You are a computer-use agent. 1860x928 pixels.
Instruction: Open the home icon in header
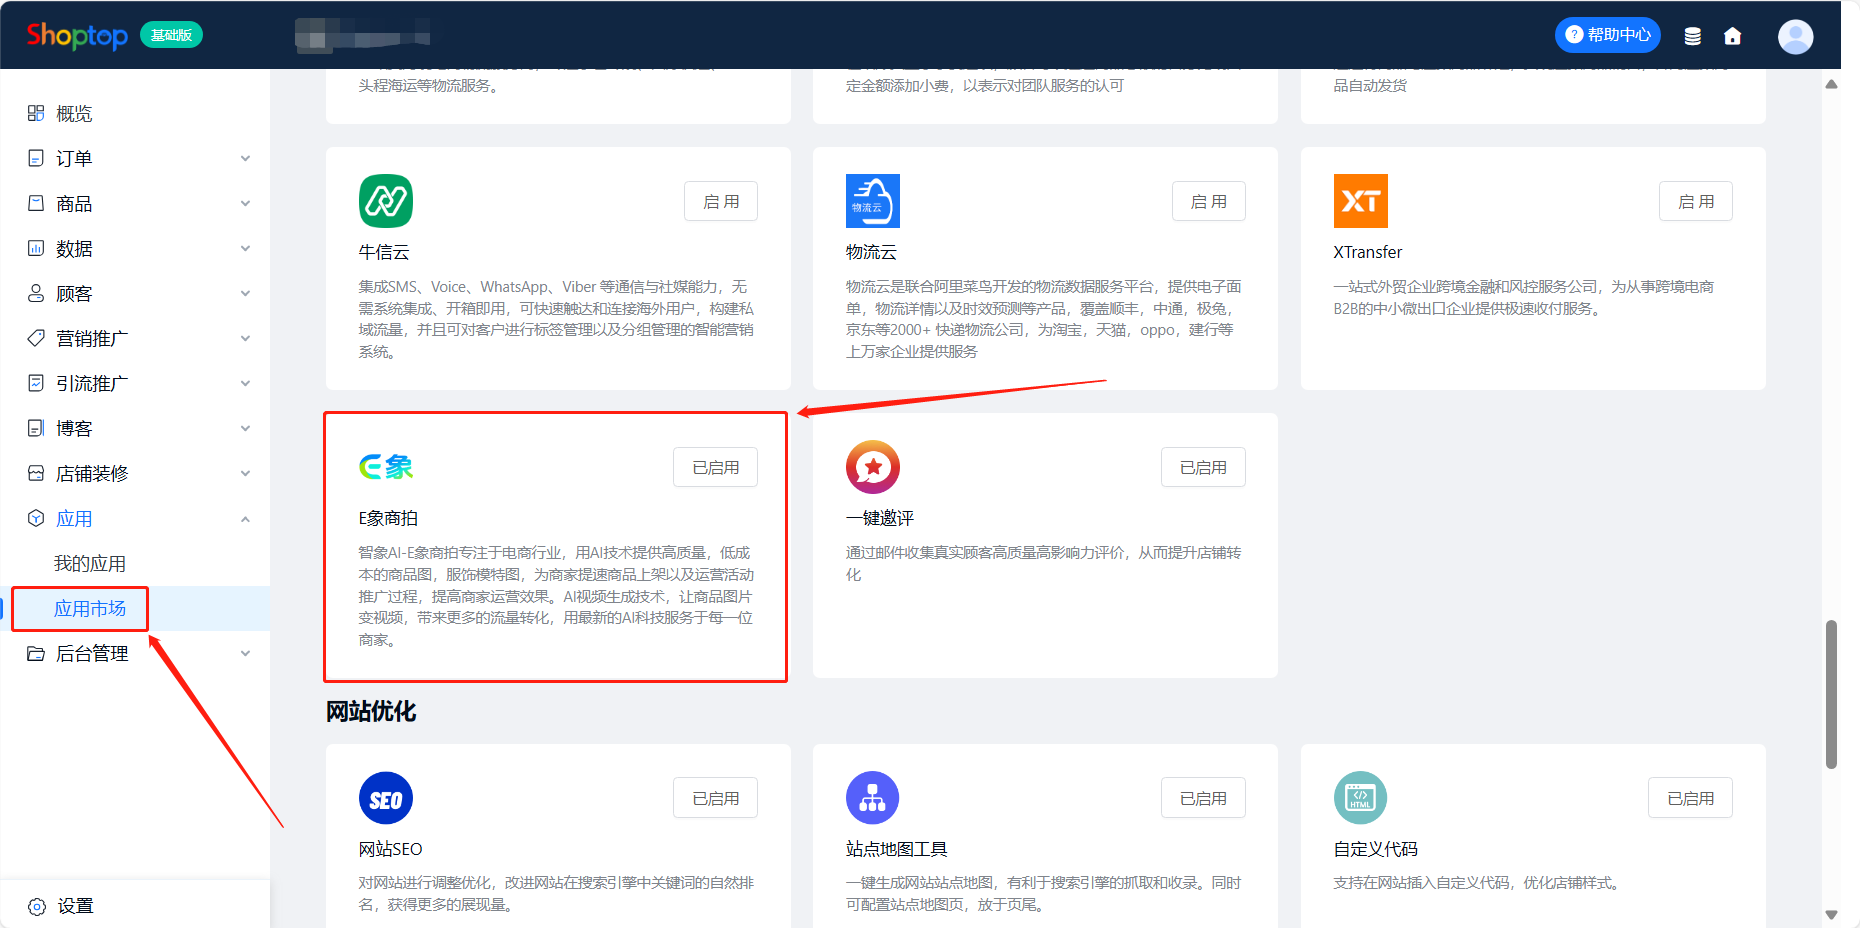[x=1732, y=36]
